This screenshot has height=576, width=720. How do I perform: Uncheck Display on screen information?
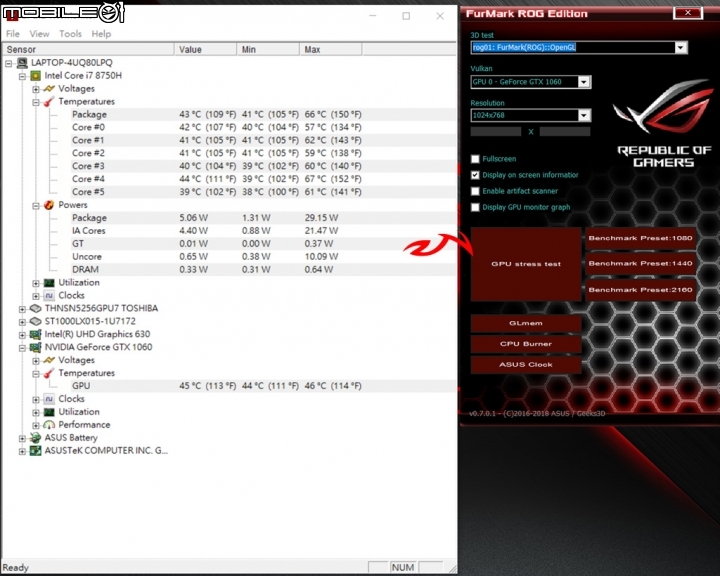tap(475, 175)
